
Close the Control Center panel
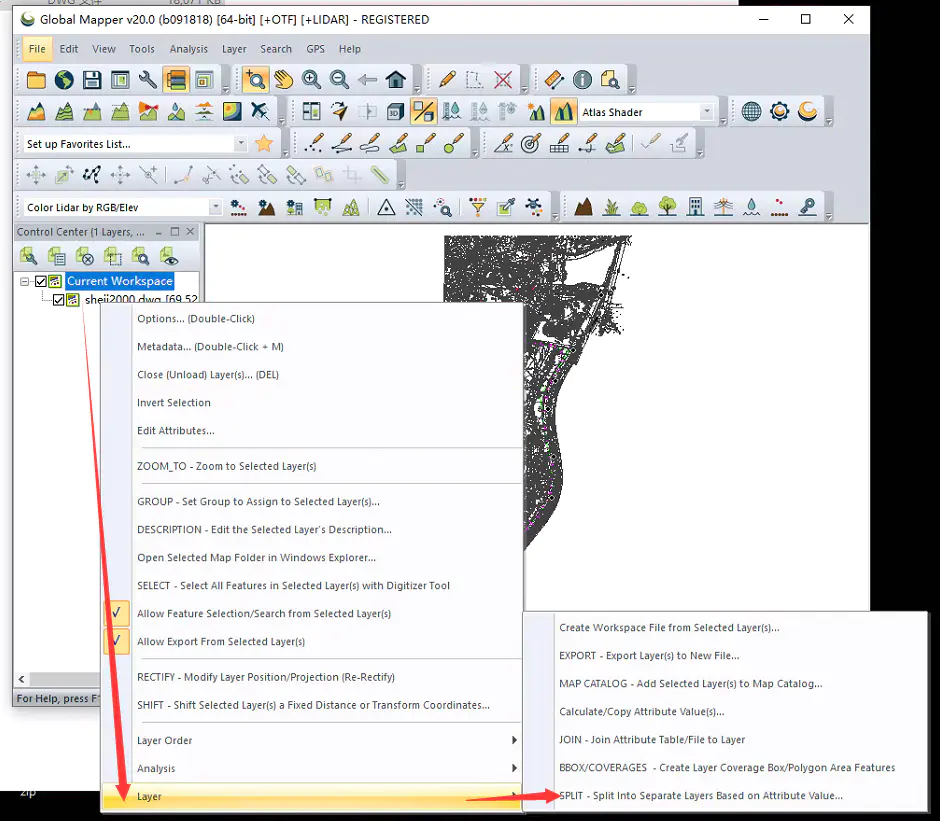click(190, 231)
